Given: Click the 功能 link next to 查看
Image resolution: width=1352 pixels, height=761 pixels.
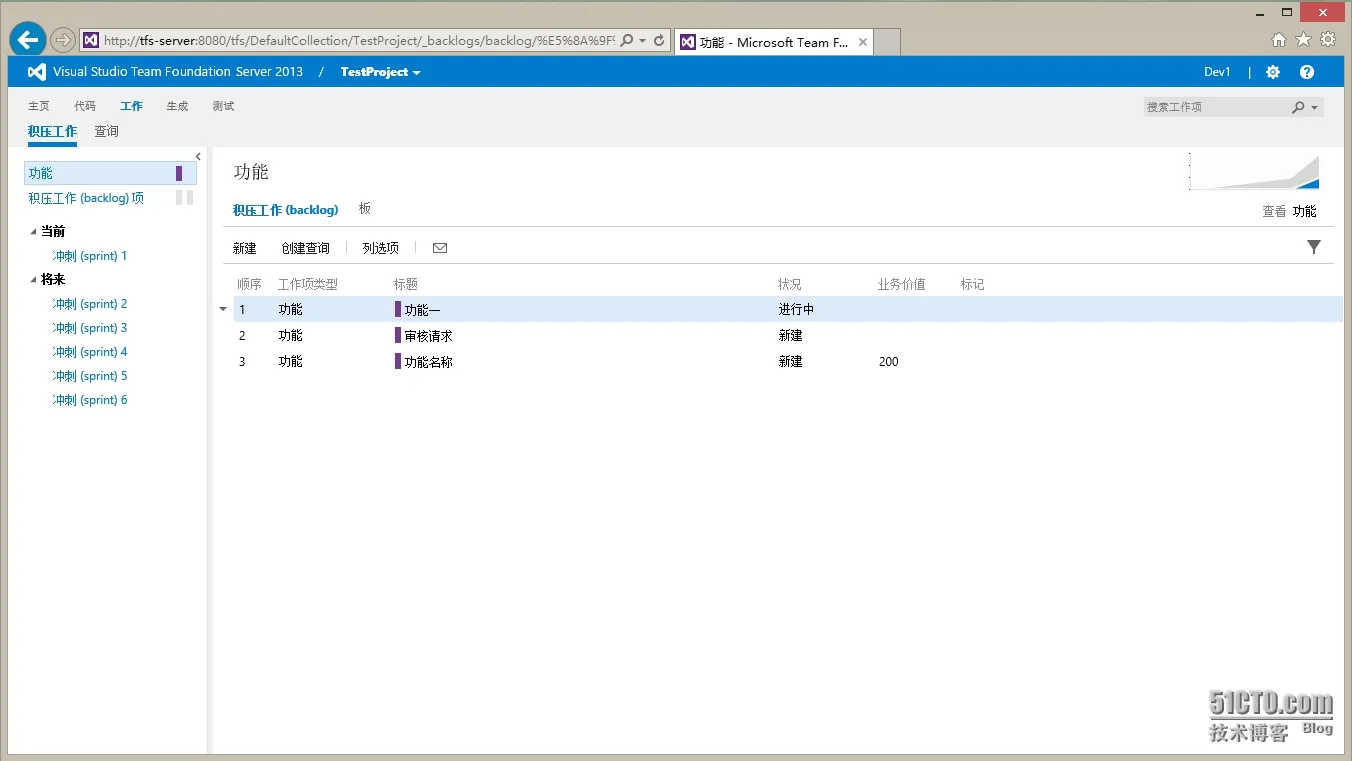Looking at the screenshot, I should pos(1304,211).
